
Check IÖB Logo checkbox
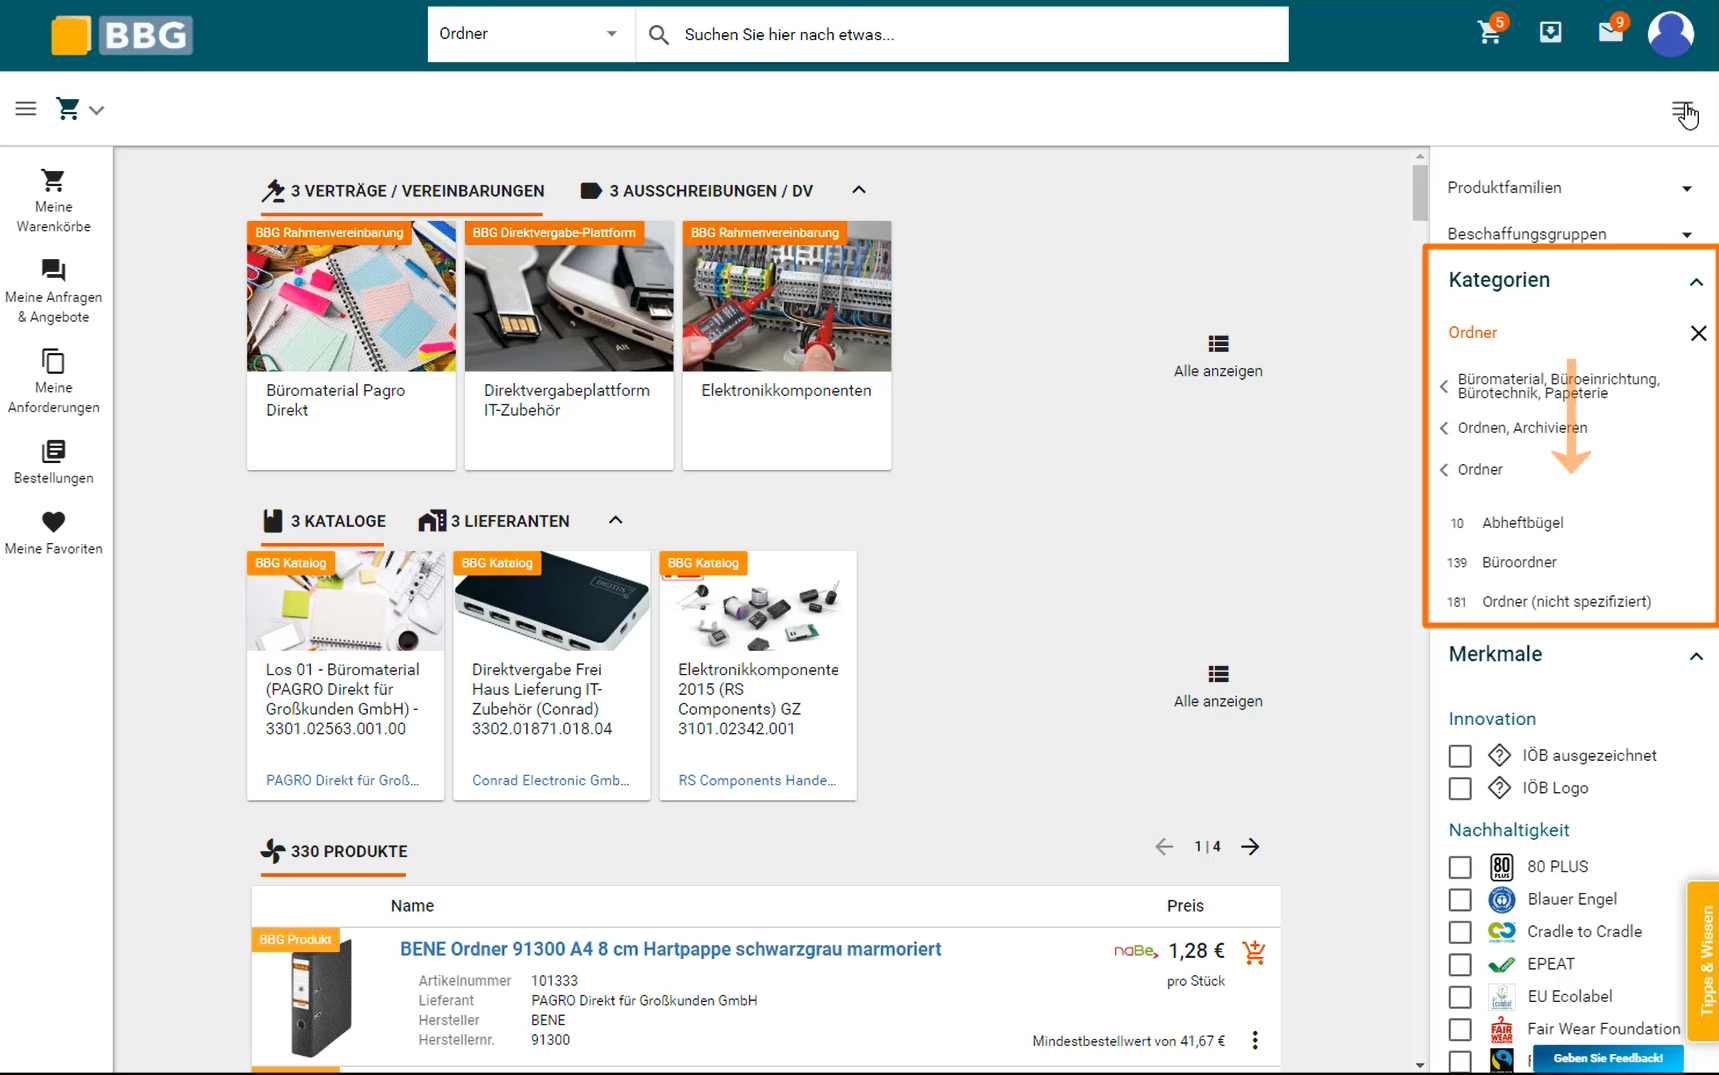[1460, 788]
